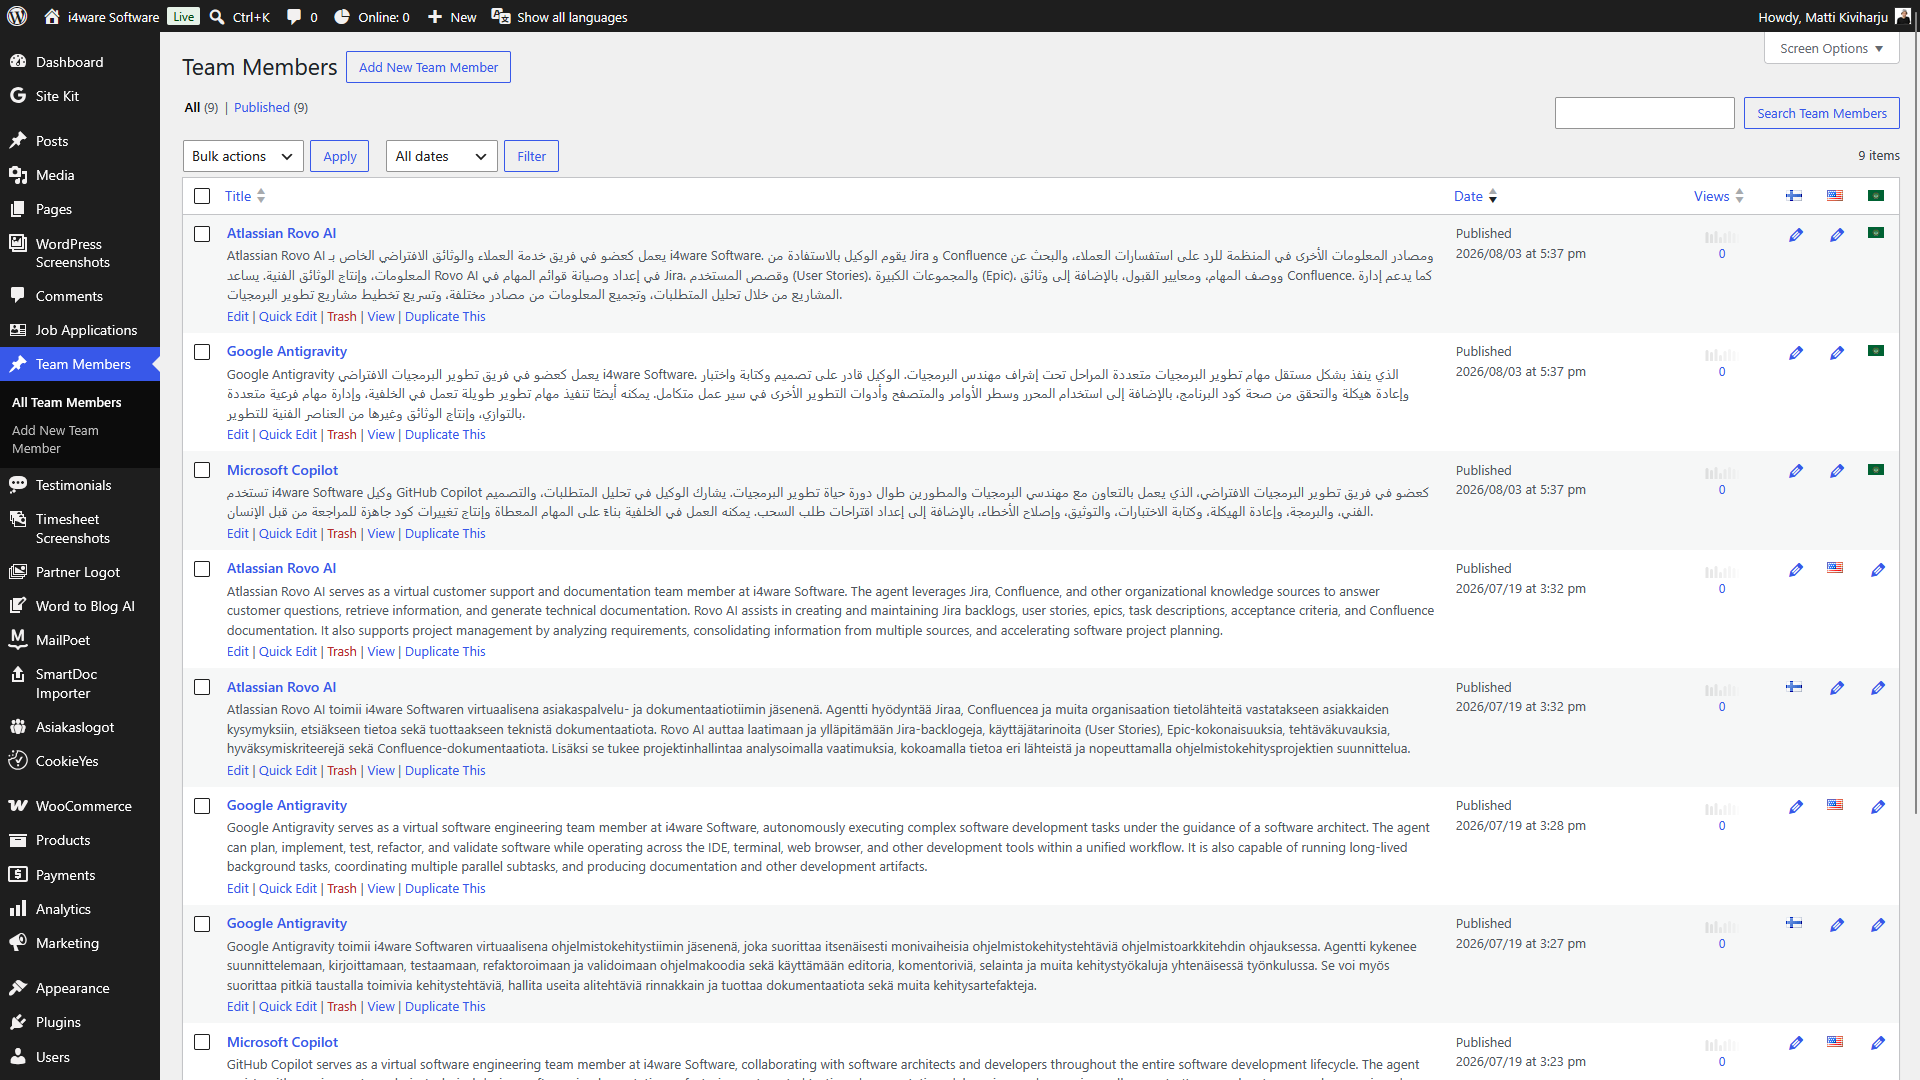Click Arabic flag in Arabic Microsoft Copilot row
Screen dimensions: 1920x1080
pyautogui.click(x=1876, y=470)
